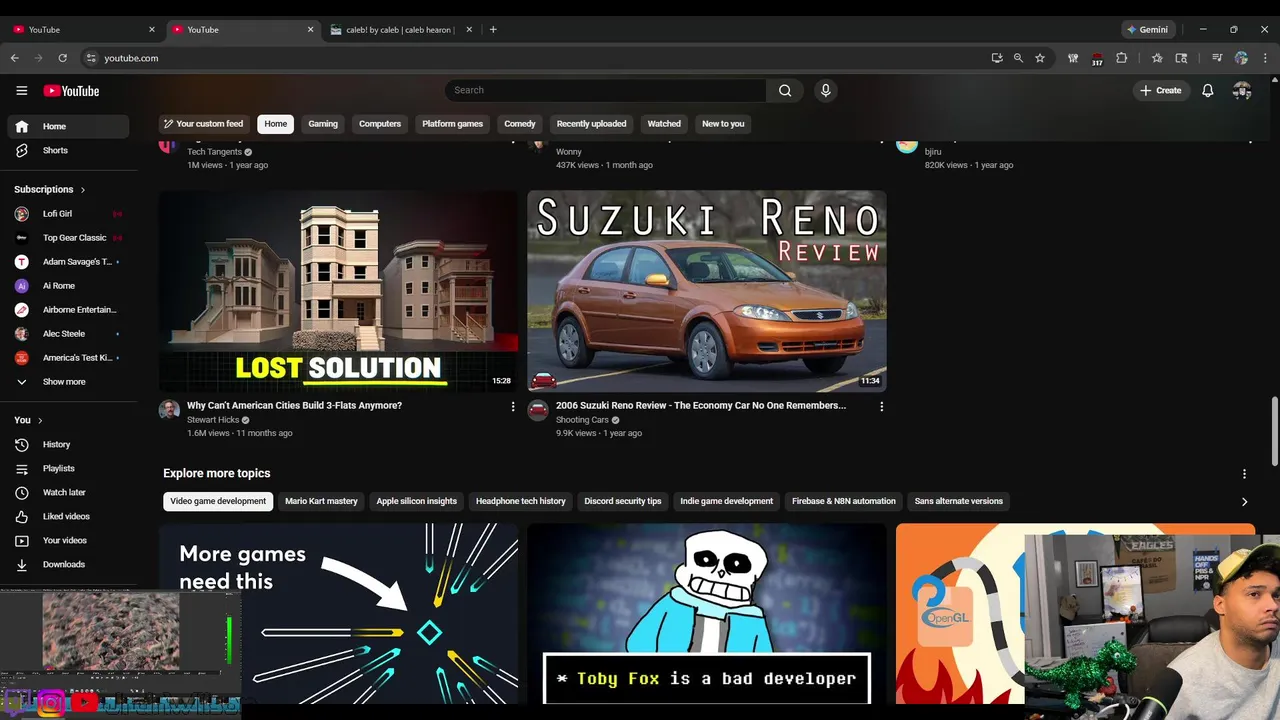
Task: Select the Platform games filter chip
Action: click(452, 124)
